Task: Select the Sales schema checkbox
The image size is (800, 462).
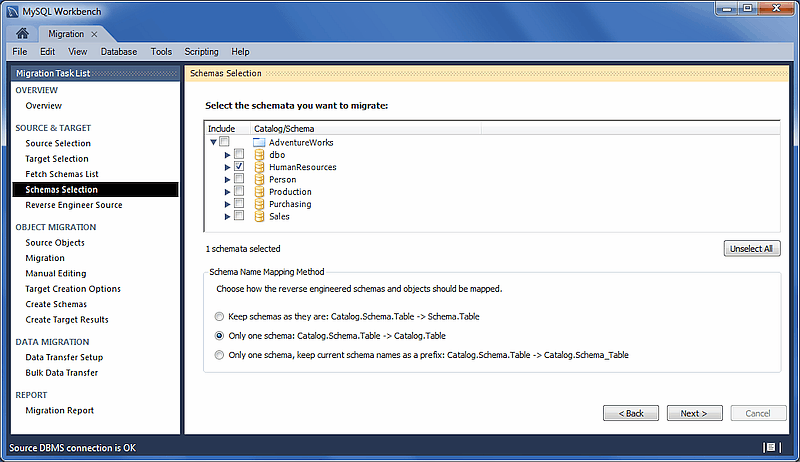Action: click(x=239, y=215)
